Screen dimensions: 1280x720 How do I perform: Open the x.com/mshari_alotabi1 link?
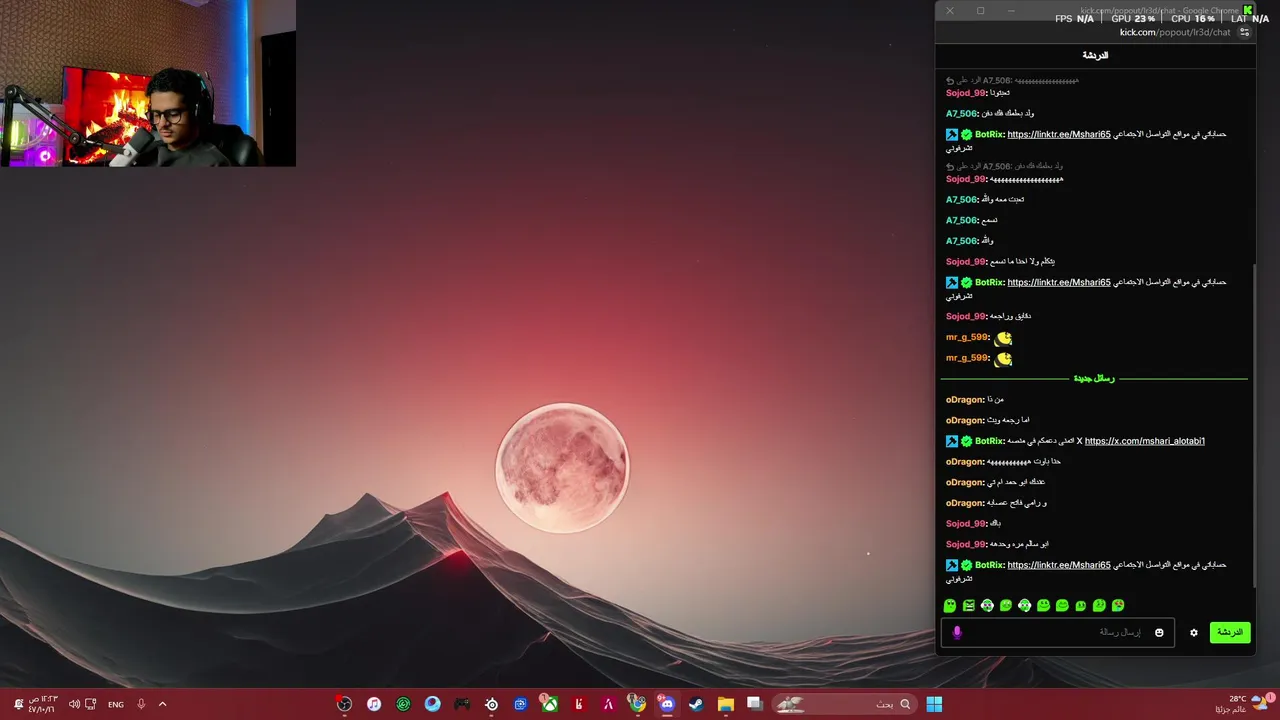(x=1144, y=441)
